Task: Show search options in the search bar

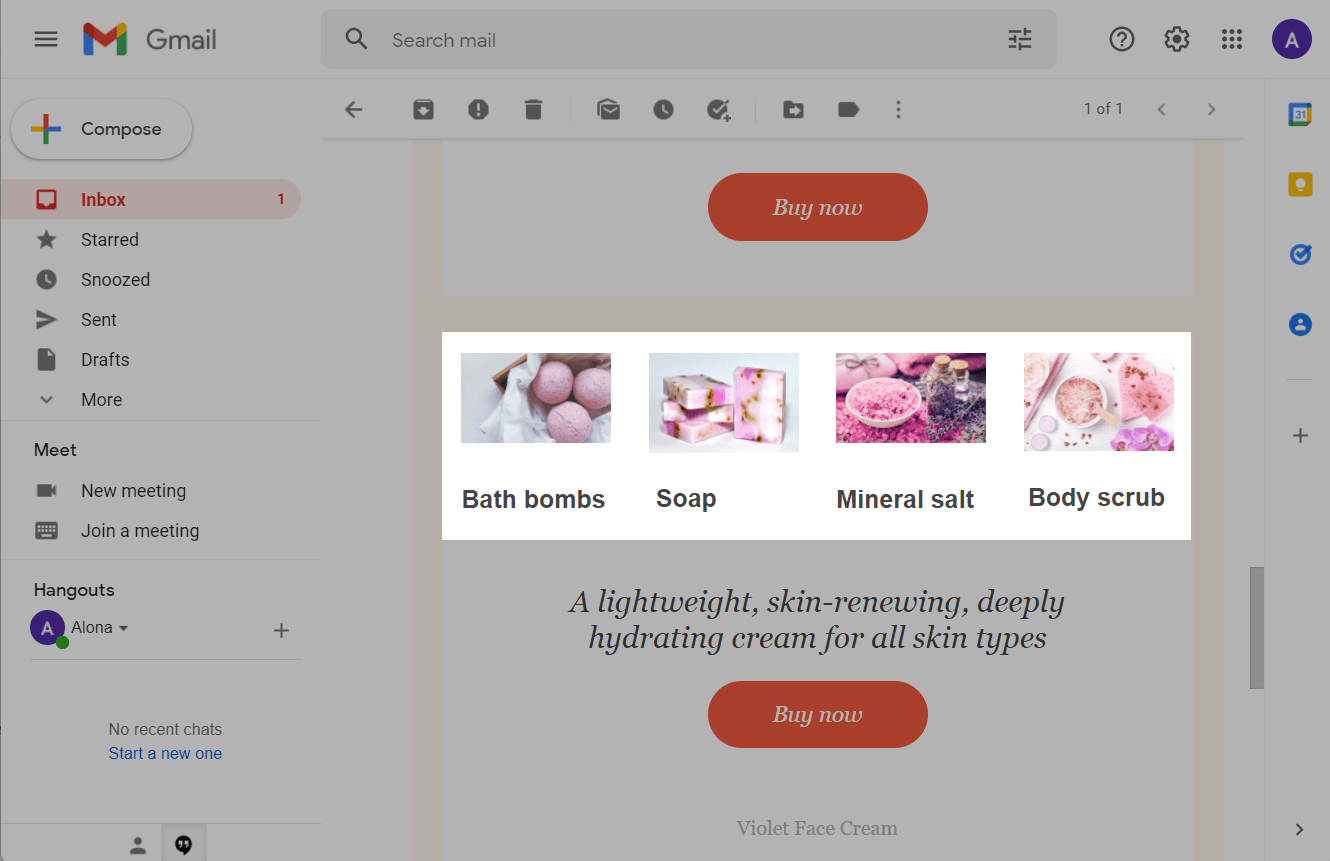Action: point(1019,40)
